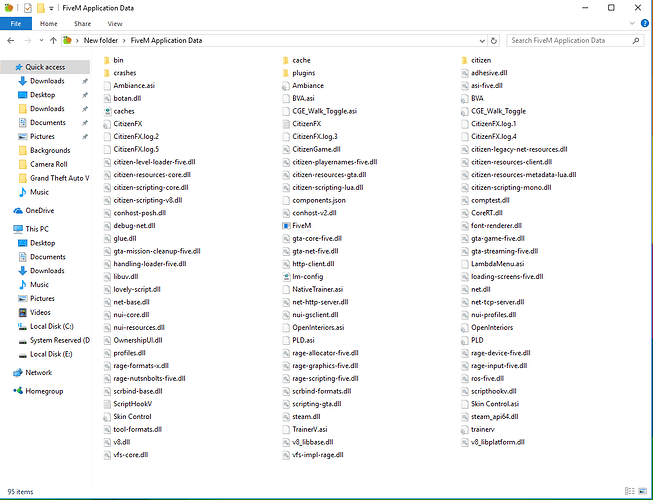Select OneDrive in navigation pane
The height and width of the screenshot is (500, 653).
[x=40, y=211]
